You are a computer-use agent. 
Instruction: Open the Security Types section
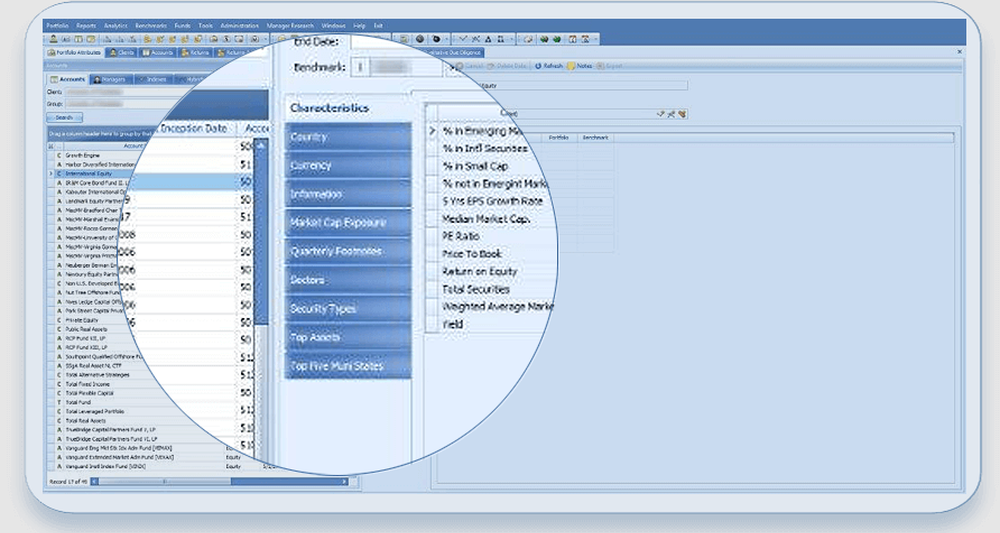(x=348, y=309)
